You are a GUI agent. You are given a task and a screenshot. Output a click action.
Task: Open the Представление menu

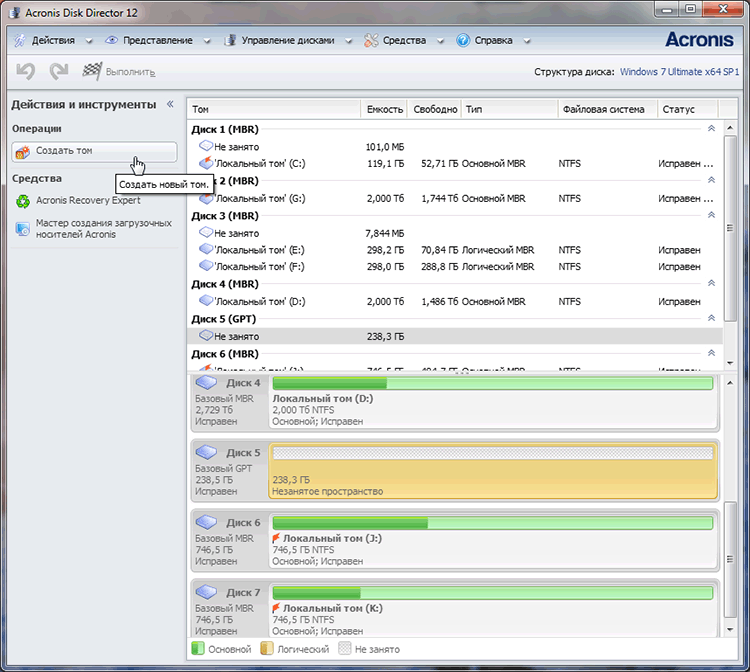tap(158, 40)
